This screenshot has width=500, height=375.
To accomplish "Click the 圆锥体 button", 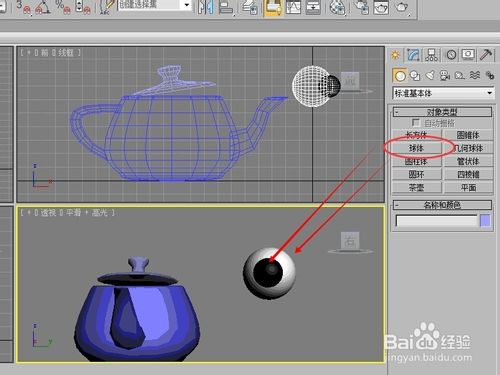I will pos(468,135).
